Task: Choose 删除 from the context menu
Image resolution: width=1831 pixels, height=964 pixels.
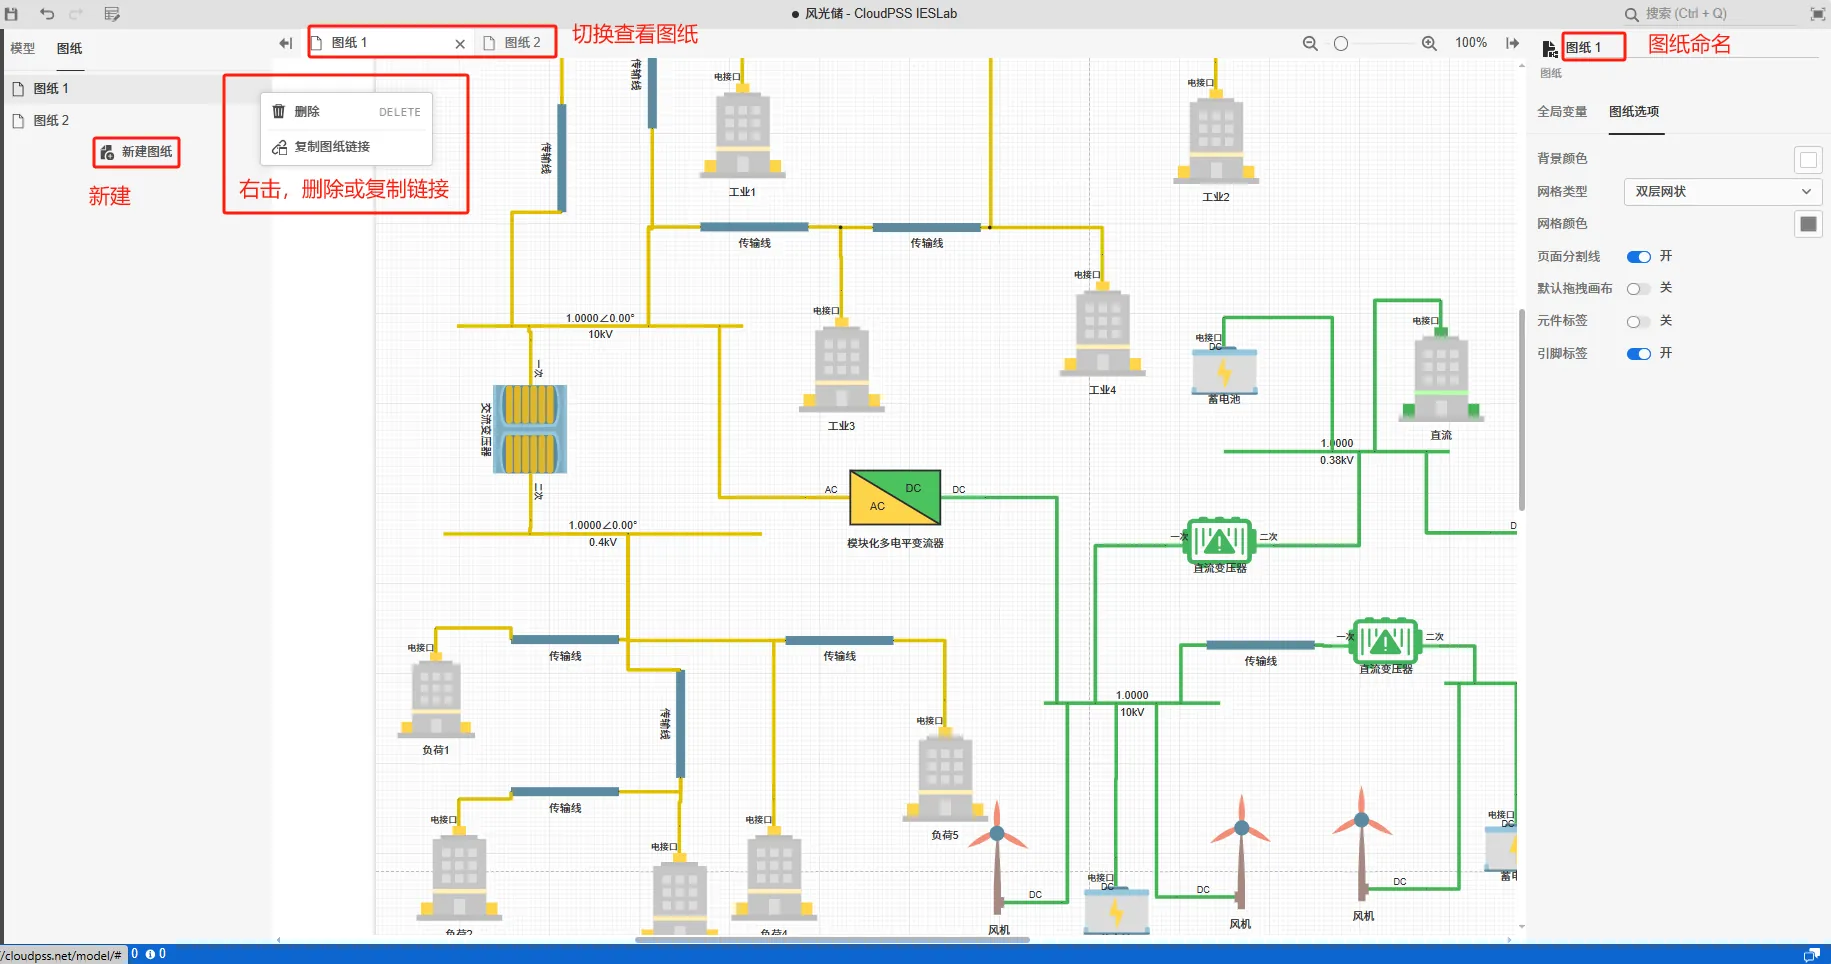Action: click(x=346, y=112)
